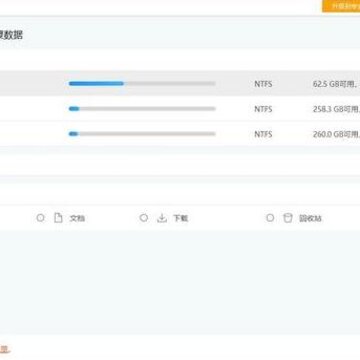The height and width of the screenshot is (360, 360).
Task: Click the download arrow icon
Action: (162, 218)
